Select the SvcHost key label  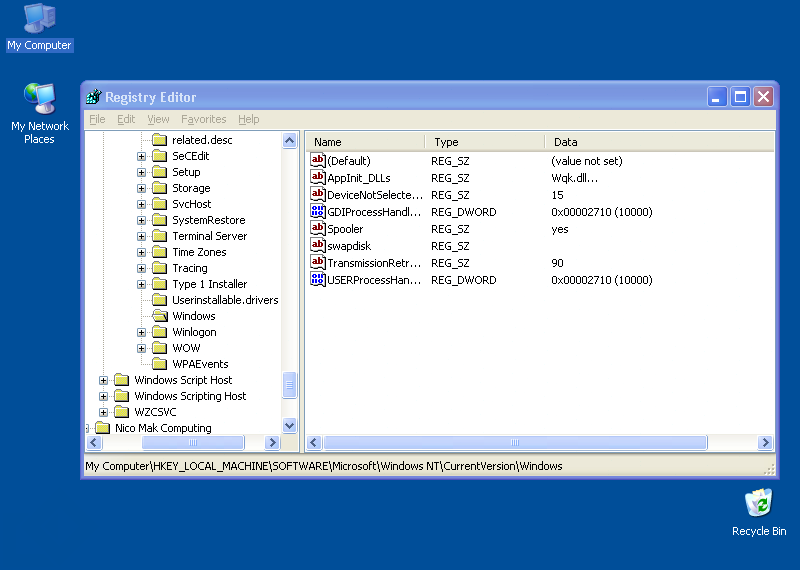pos(191,204)
